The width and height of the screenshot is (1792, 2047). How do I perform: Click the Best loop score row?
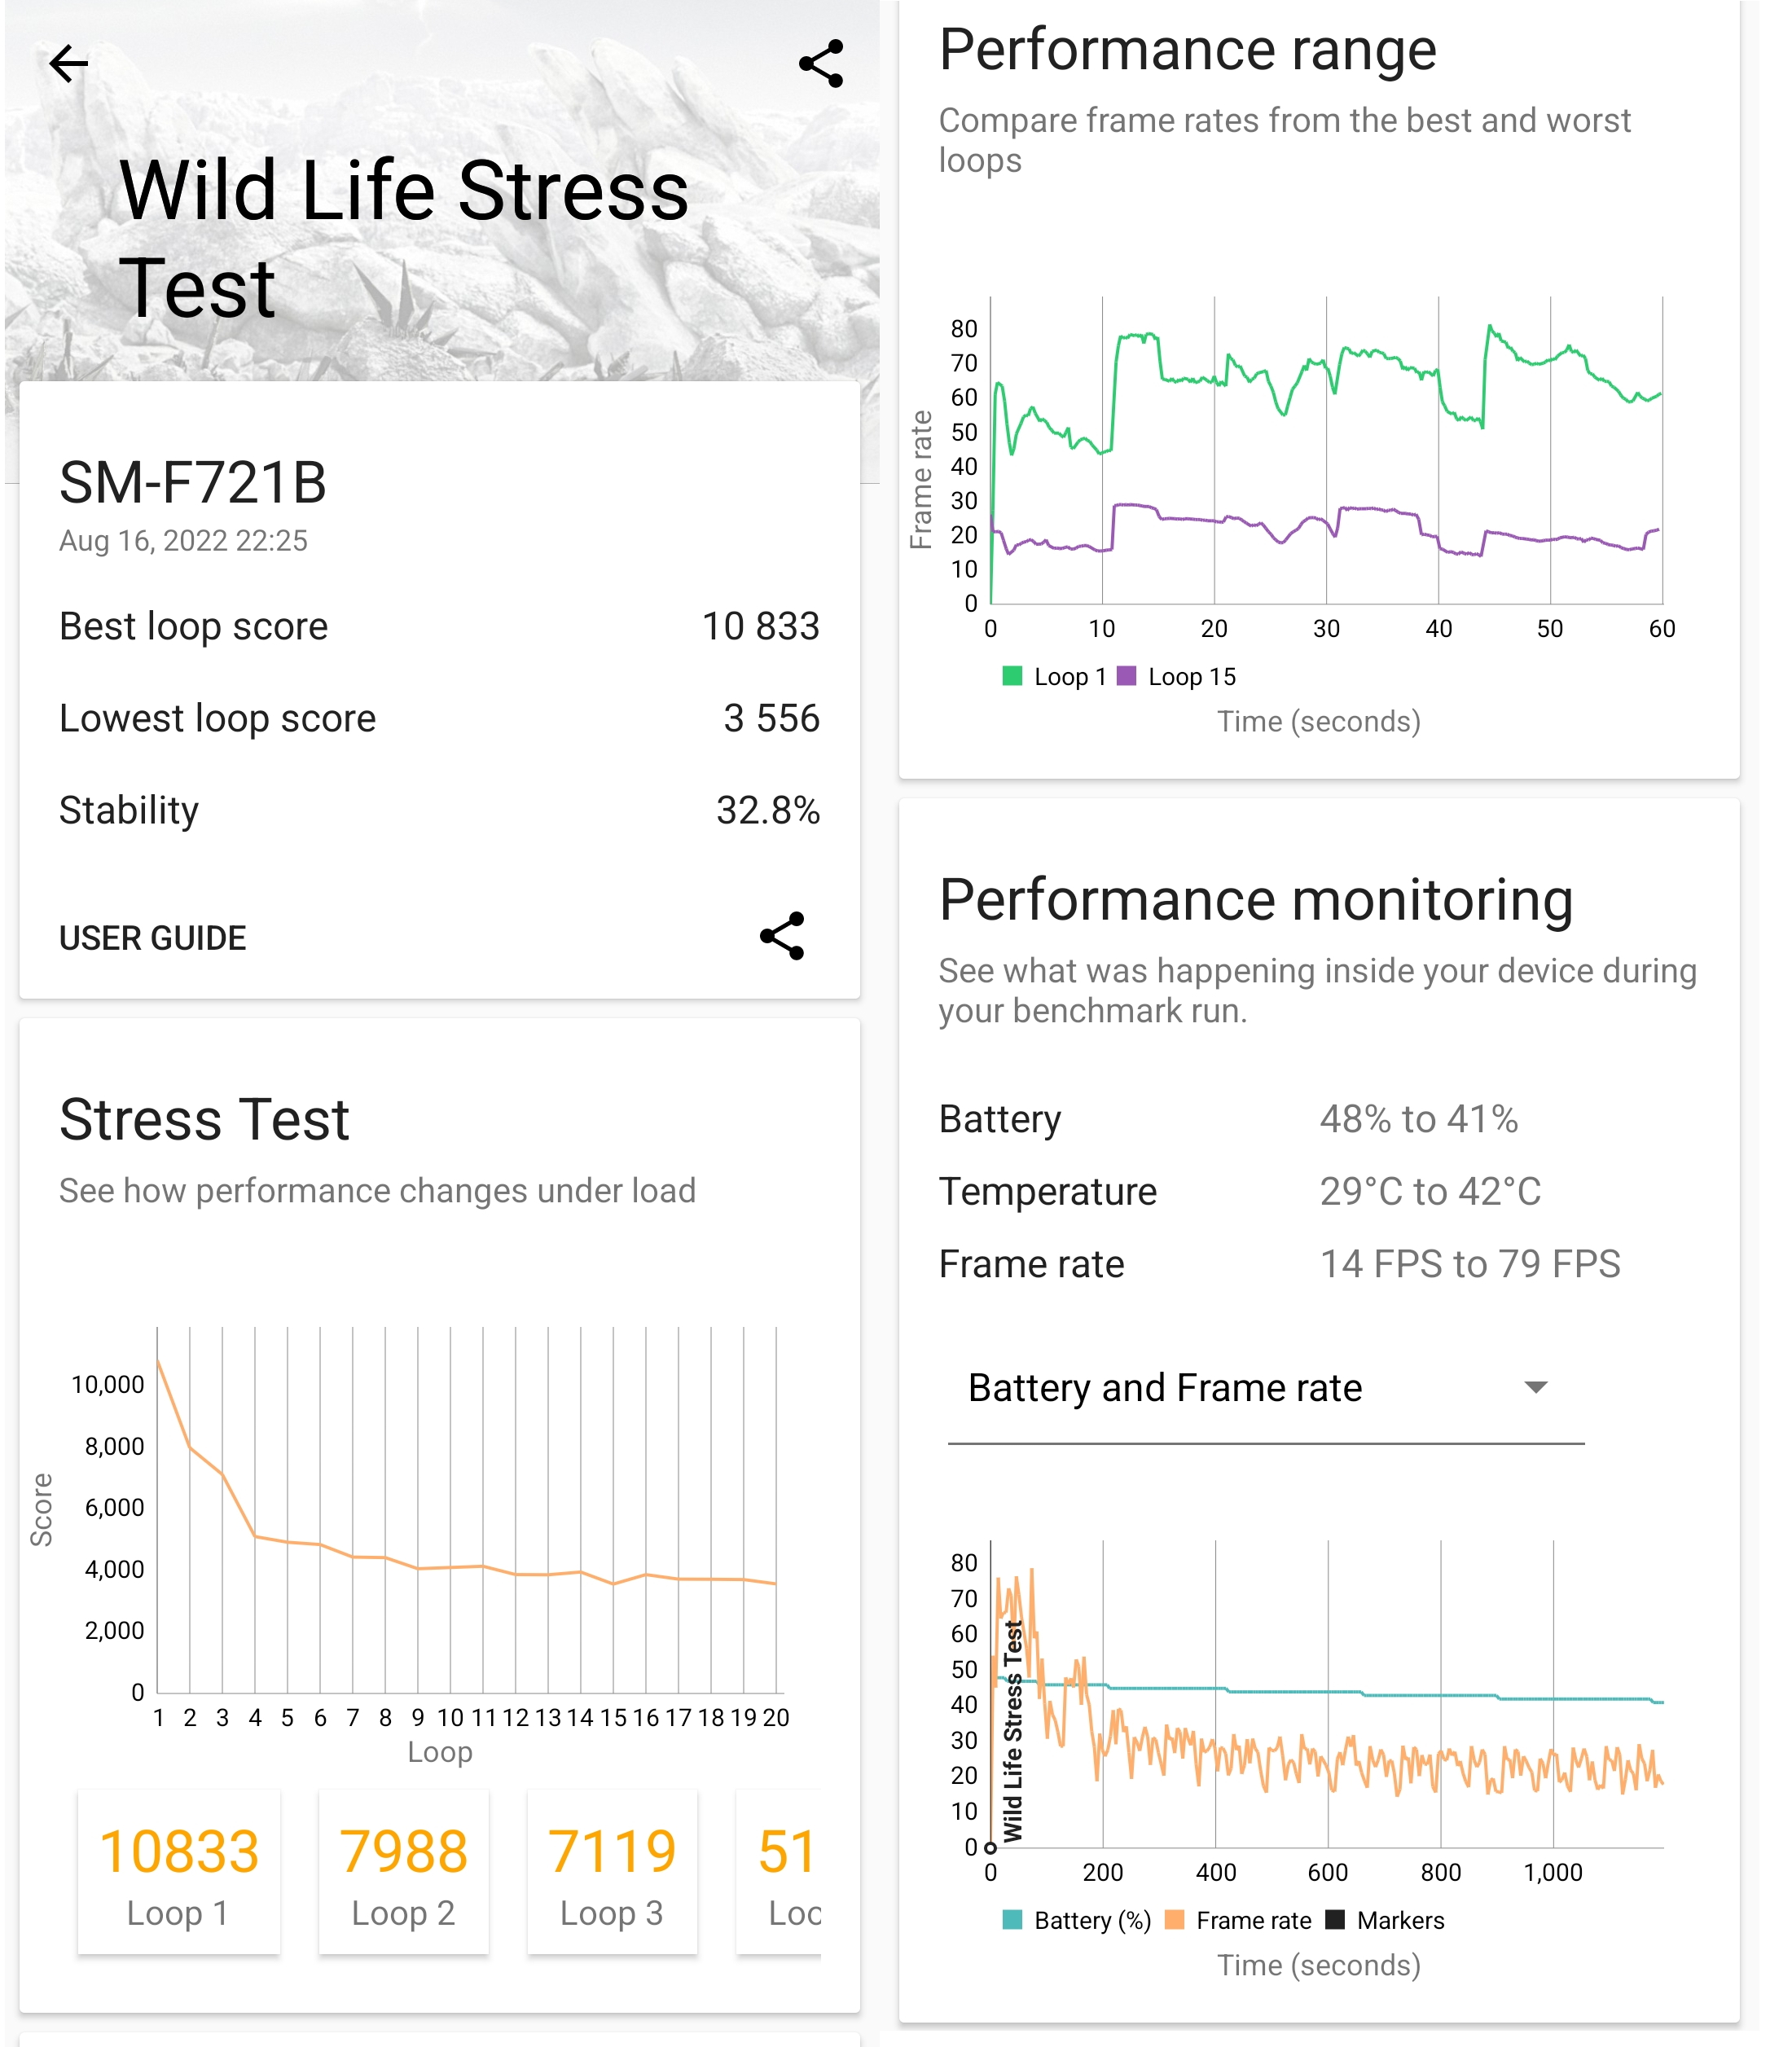point(439,627)
